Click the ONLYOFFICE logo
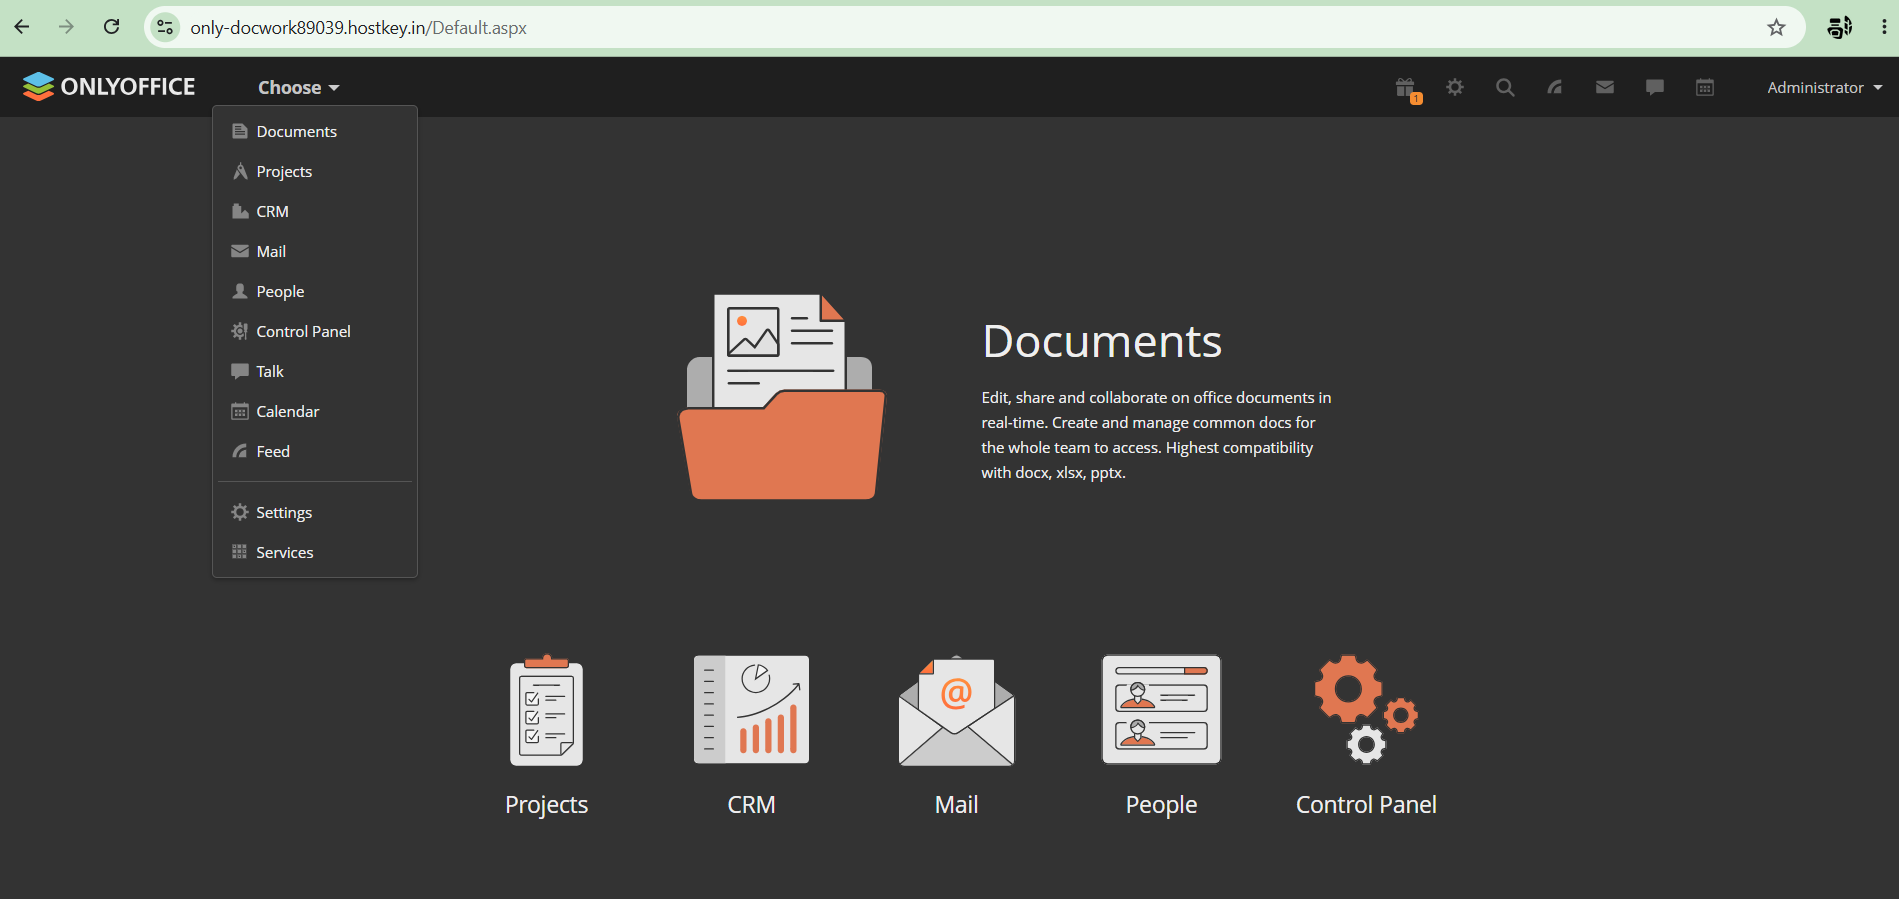Image resolution: width=1899 pixels, height=899 pixels. click(109, 87)
